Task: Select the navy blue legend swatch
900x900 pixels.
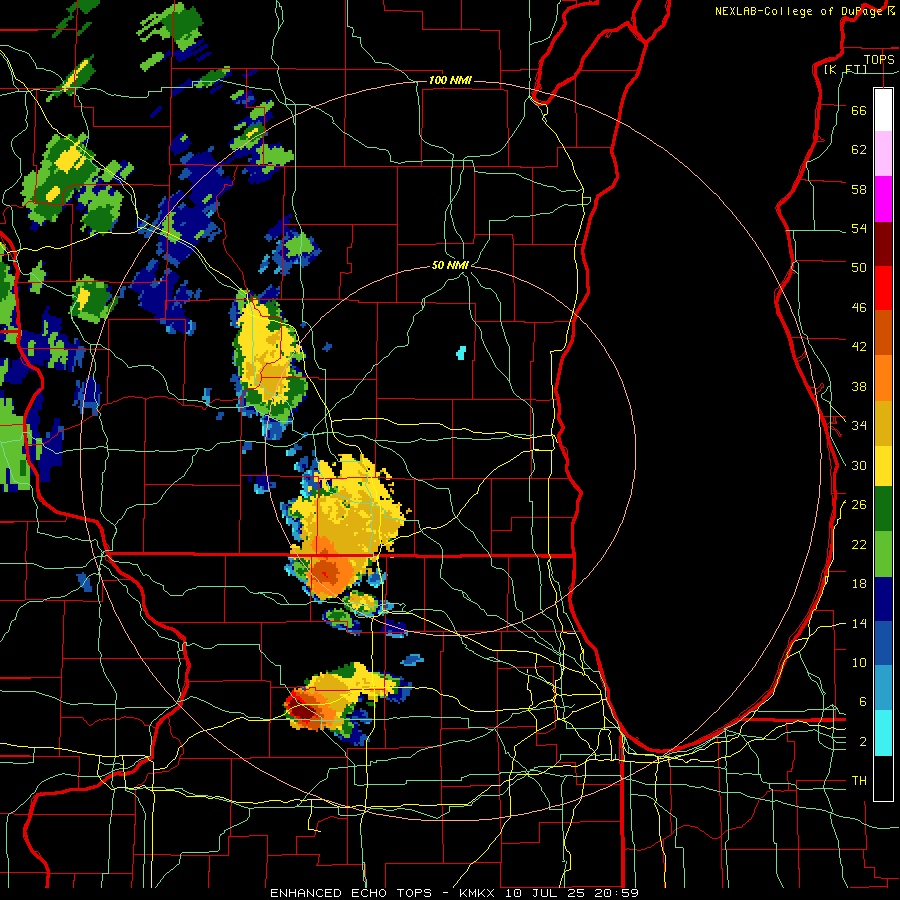Action: click(x=883, y=599)
